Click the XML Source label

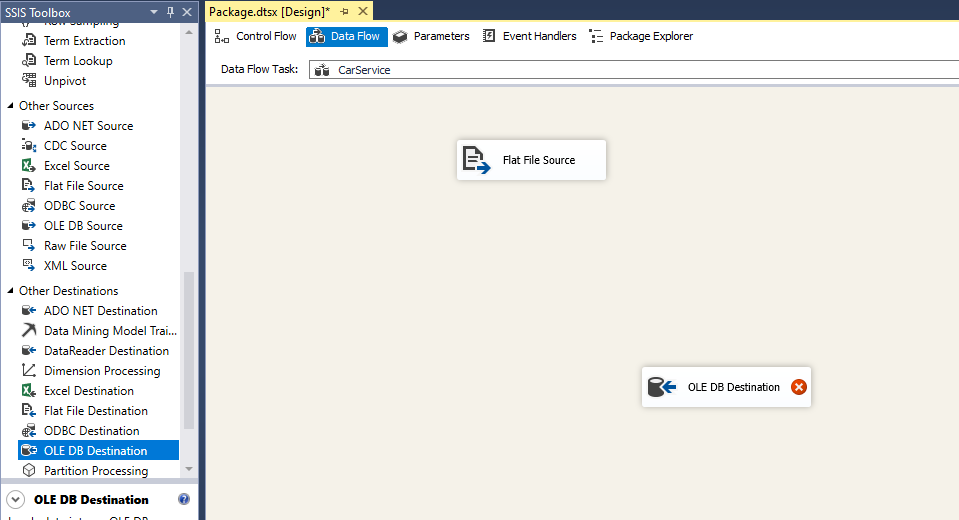[x=75, y=266]
